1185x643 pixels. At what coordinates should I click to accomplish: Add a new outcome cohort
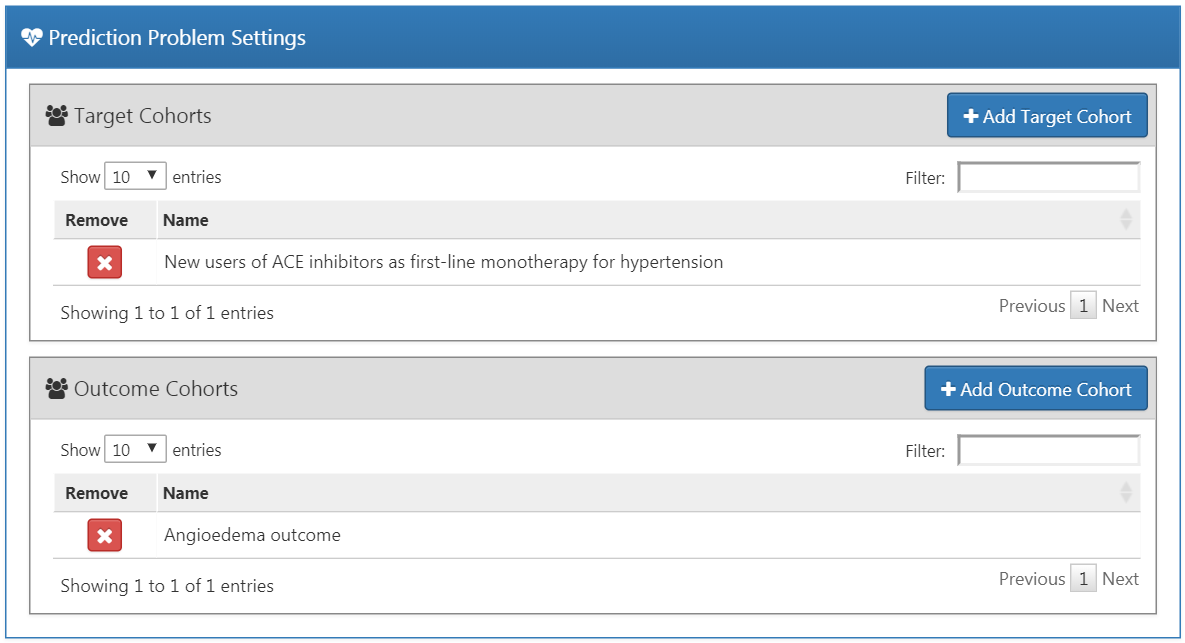(1035, 388)
